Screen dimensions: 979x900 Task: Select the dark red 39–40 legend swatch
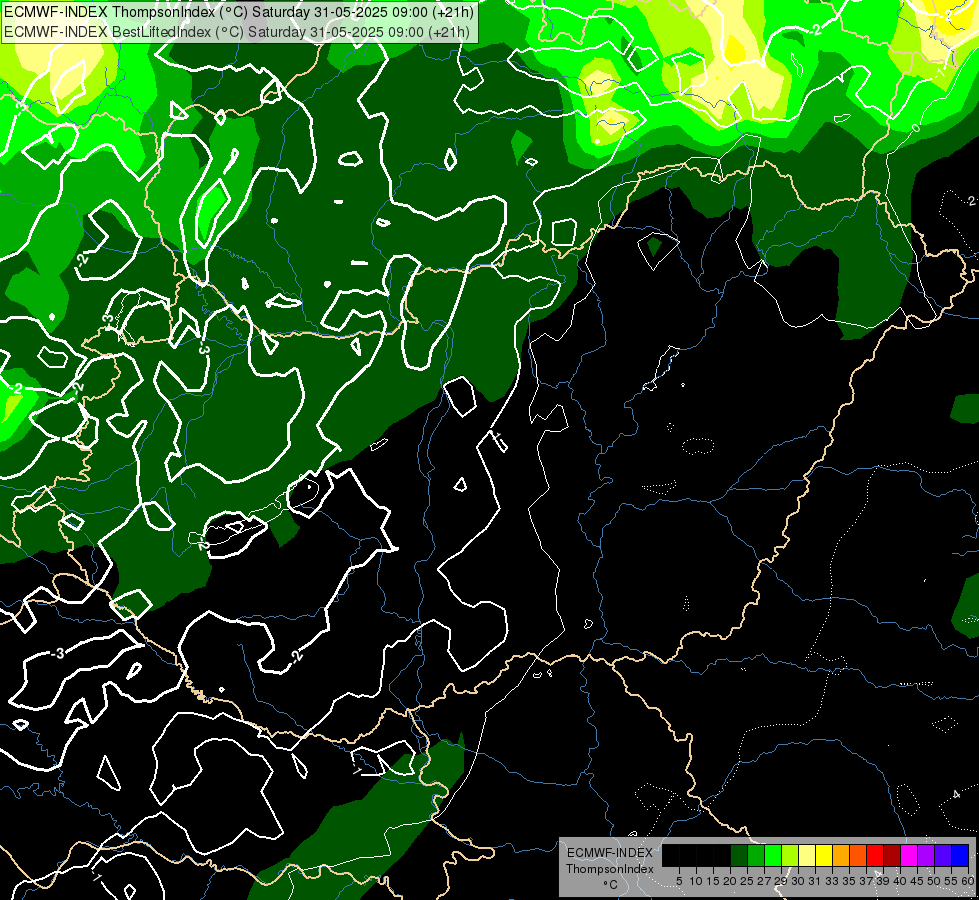(892, 856)
